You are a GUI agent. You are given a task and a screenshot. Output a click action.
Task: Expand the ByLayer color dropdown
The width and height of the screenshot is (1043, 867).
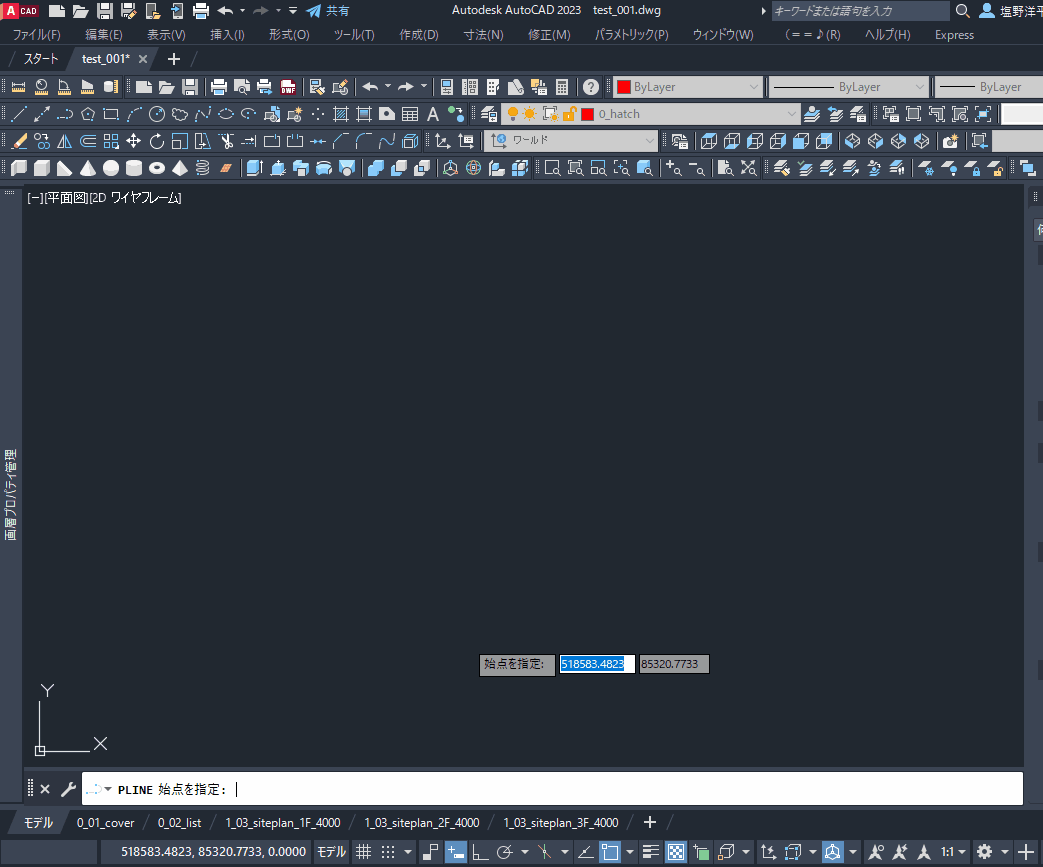point(754,87)
